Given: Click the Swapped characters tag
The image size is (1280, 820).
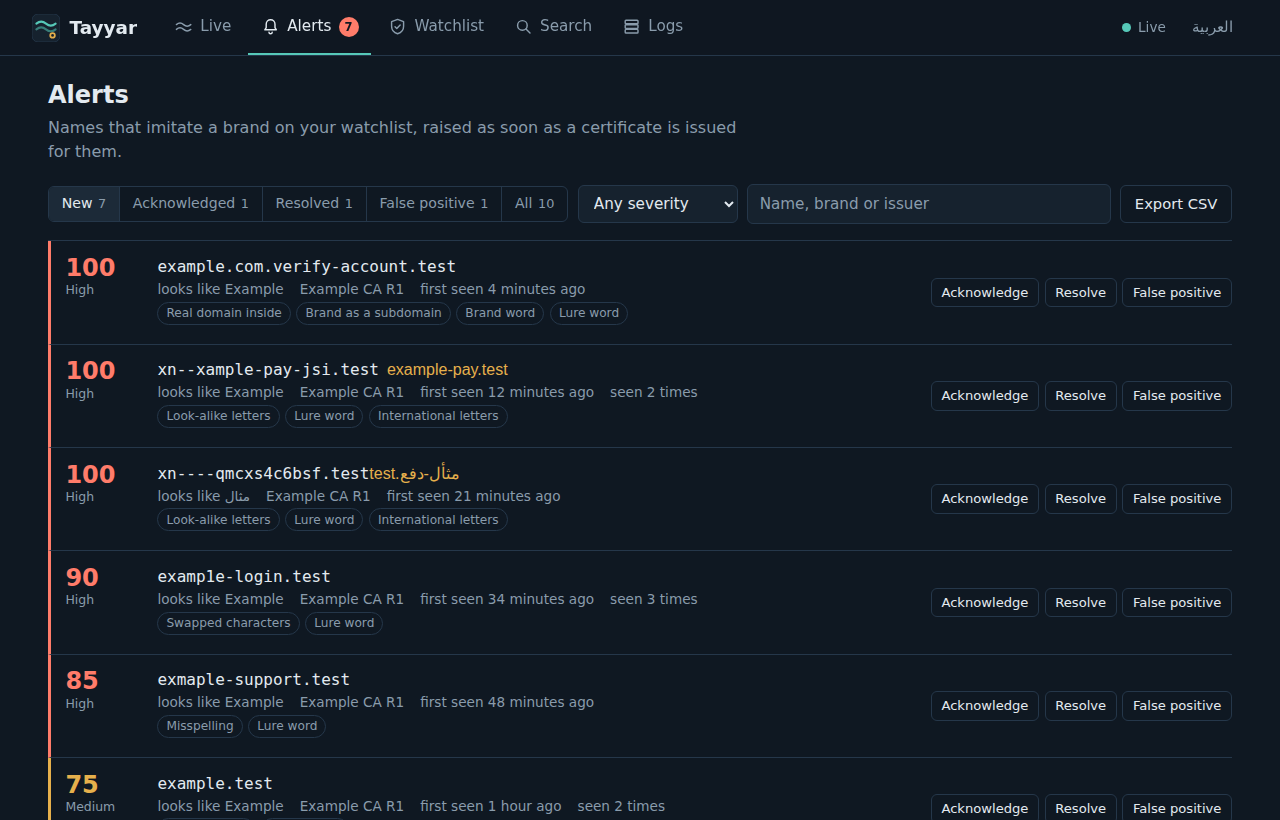Looking at the screenshot, I should (x=228, y=623).
